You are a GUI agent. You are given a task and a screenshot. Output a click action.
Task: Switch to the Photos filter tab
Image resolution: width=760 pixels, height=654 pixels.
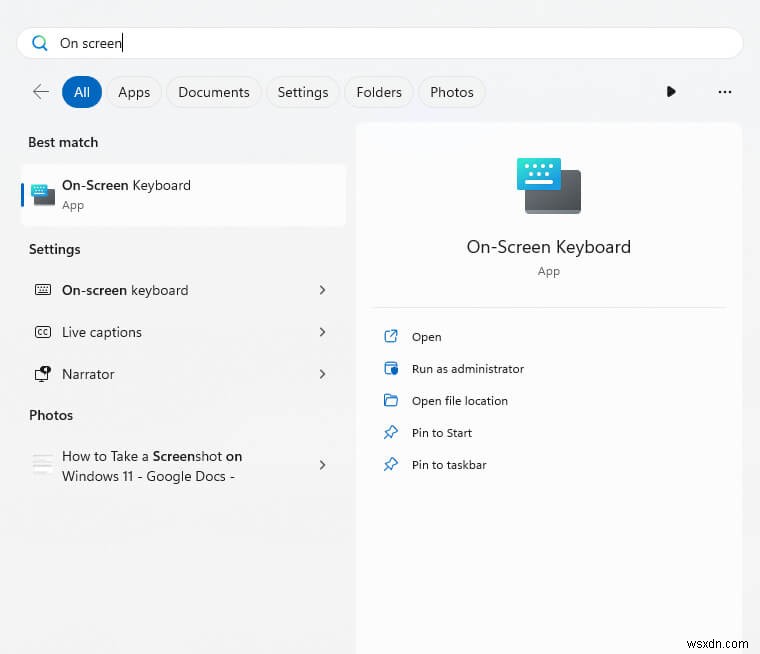click(x=452, y=92)
